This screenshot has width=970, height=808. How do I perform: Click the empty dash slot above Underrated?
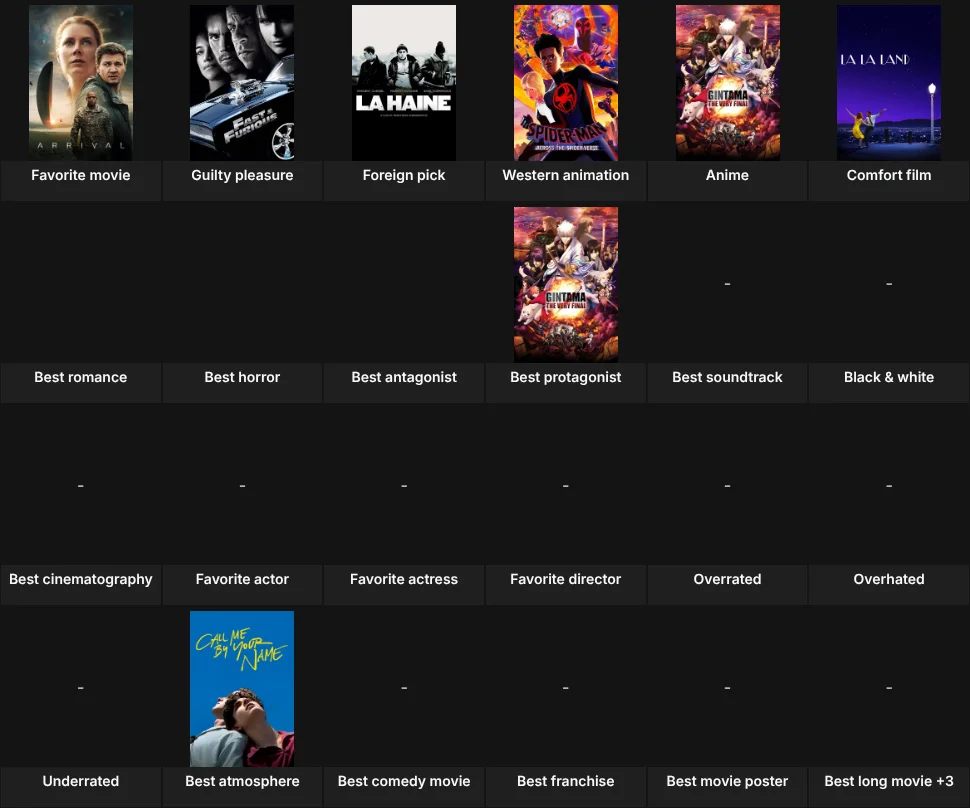pos(80,688)
